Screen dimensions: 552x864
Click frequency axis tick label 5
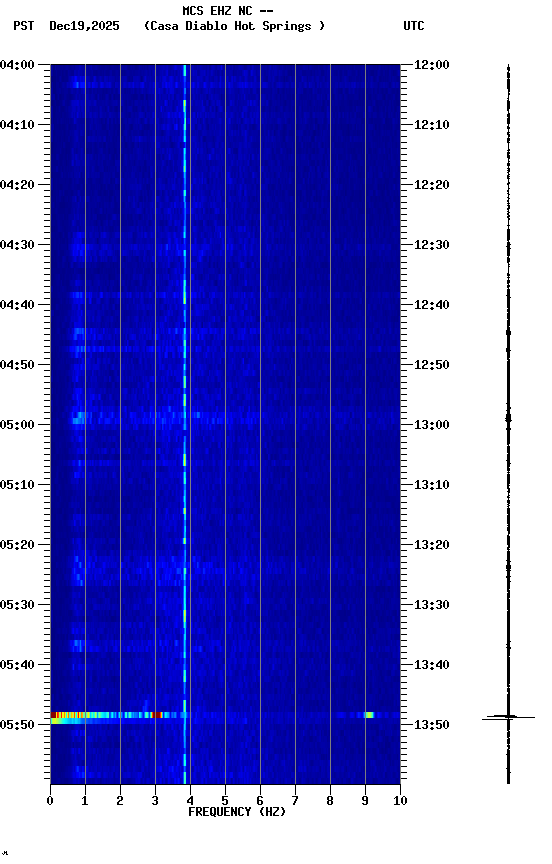[x=225, y=801]
